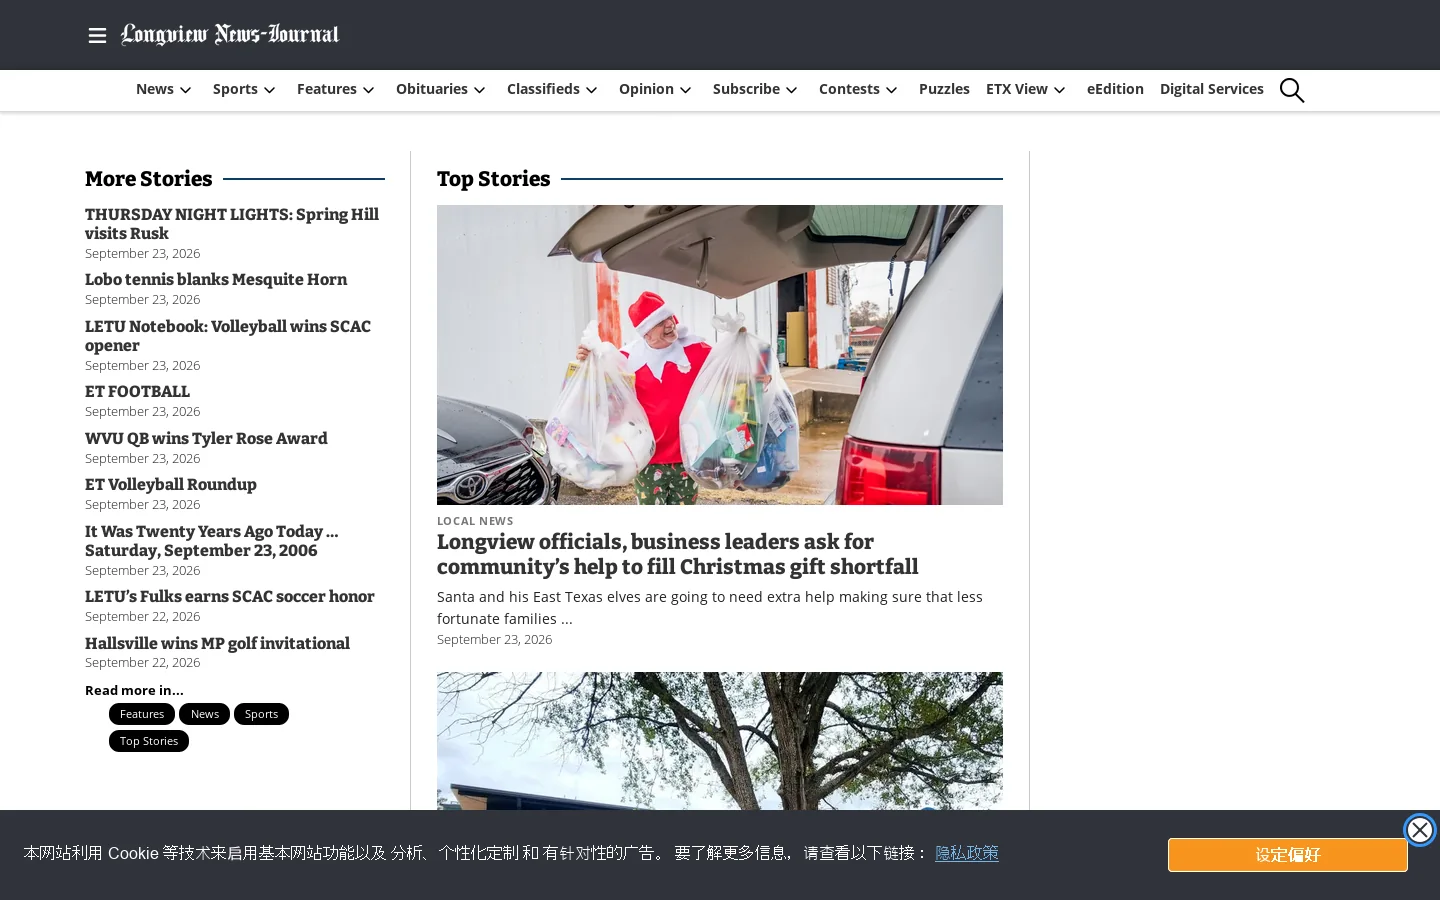Open the ETX View menu item
The image size is (1440, 900).
(1017, 89)
